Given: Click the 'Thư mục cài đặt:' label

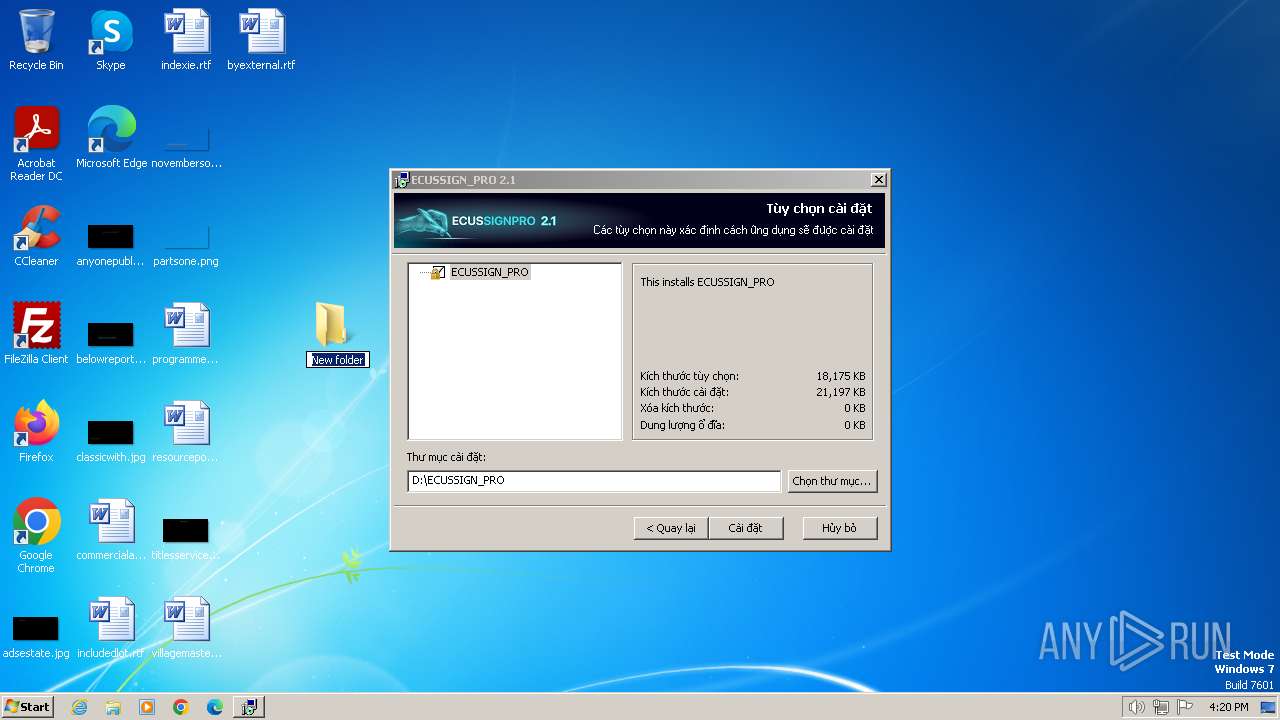Looking at the screenshot, I should (x=446, y=457).
